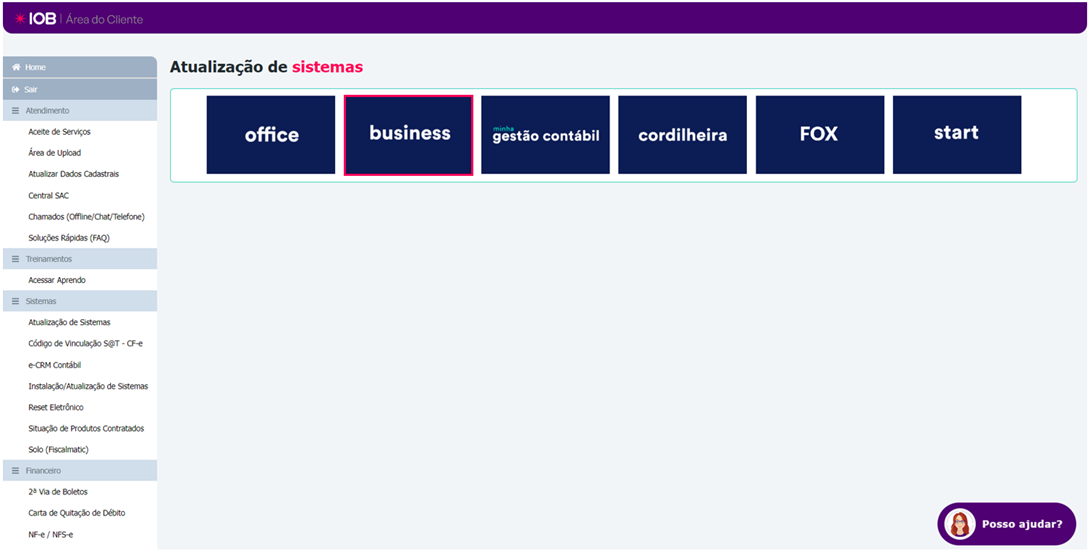1090x553 pixels.
Task: Collapse the Atendimento section
Action: tap(47, 110)
